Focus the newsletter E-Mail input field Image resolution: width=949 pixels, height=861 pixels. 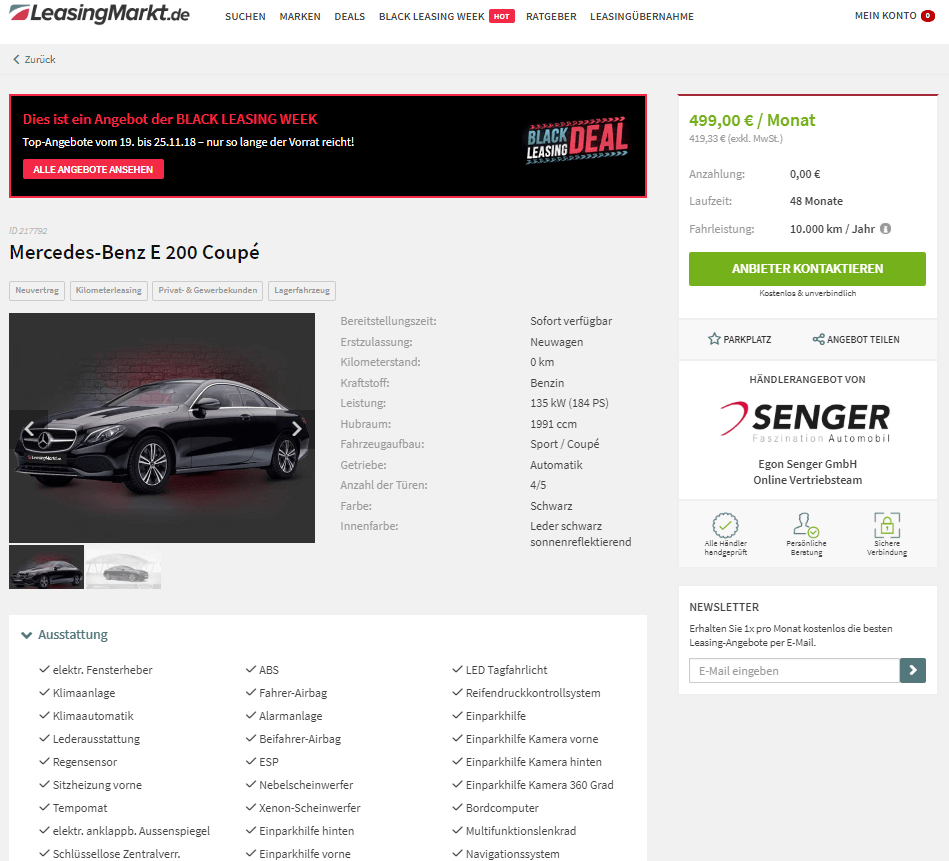pyautogui.click(x=794, y=670)
